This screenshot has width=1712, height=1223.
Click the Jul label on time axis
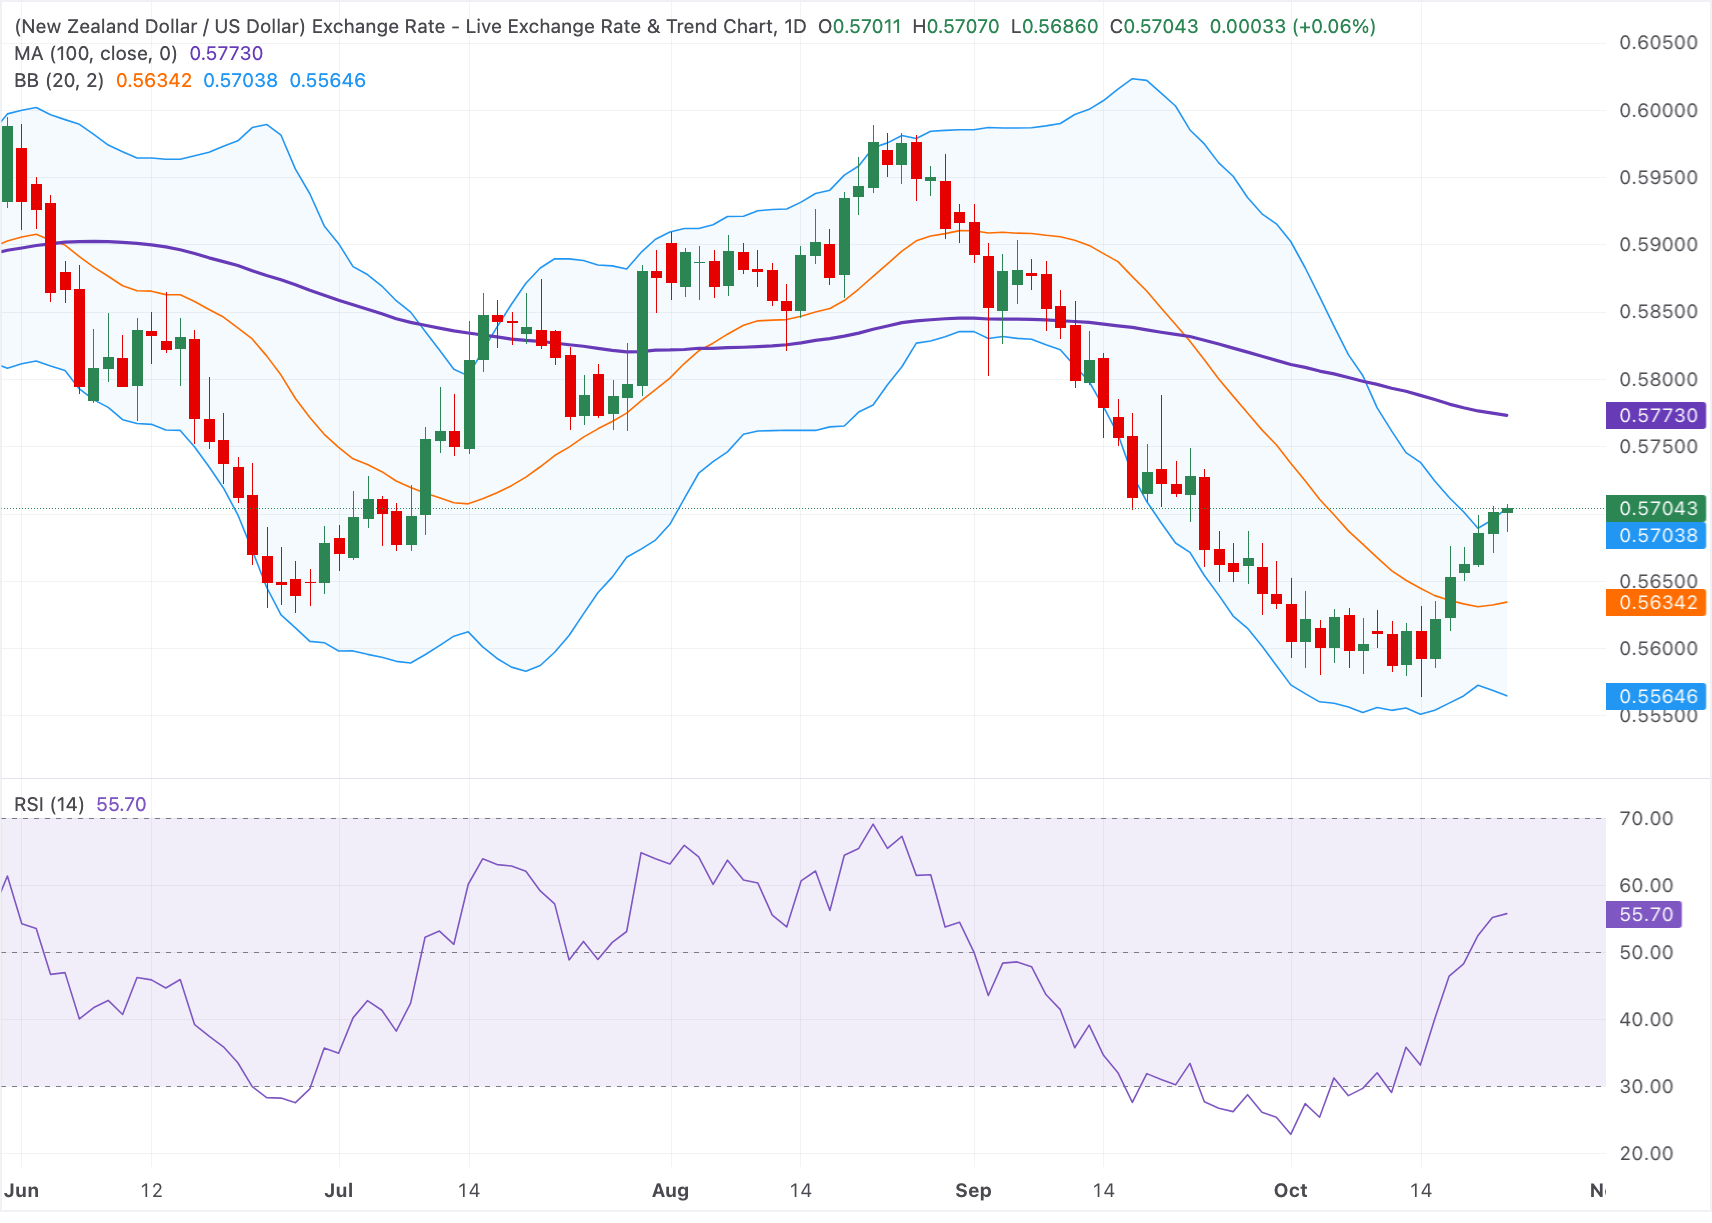coord(339,1190)
